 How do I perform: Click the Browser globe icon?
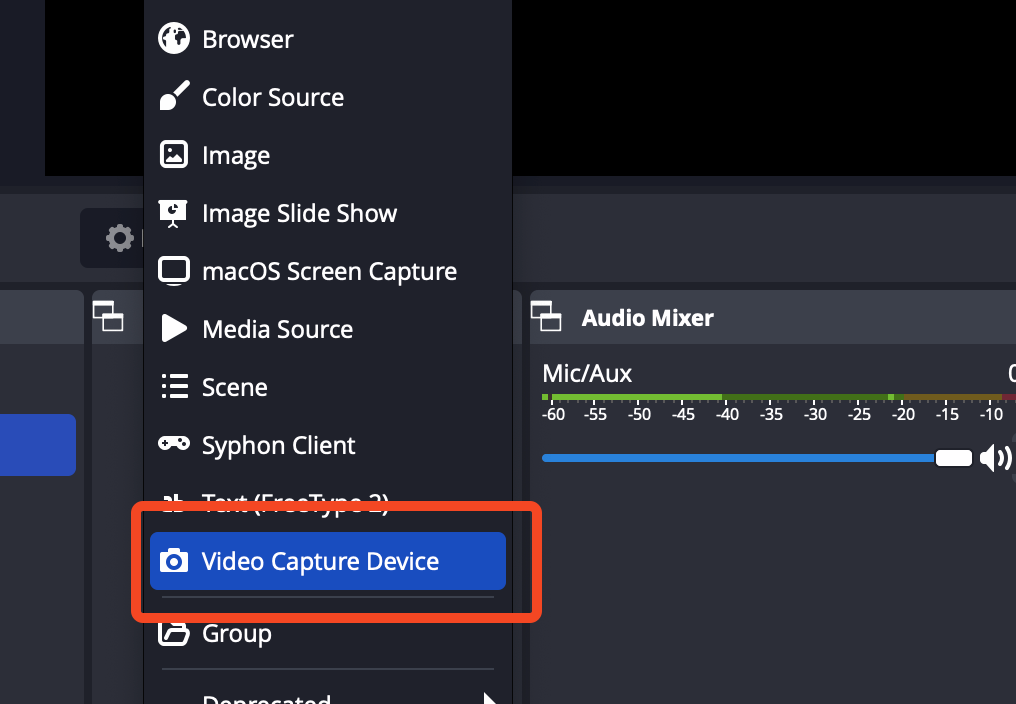[x=174, y=39]
